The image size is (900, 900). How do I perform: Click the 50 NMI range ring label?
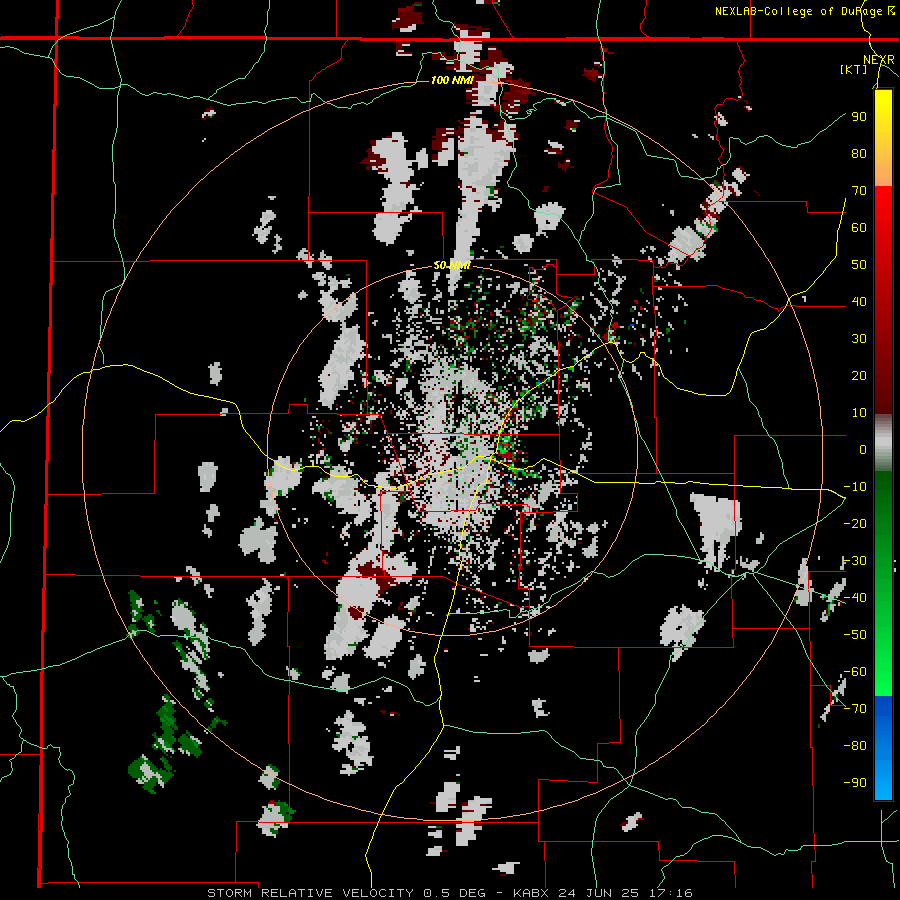coord(452,265)
